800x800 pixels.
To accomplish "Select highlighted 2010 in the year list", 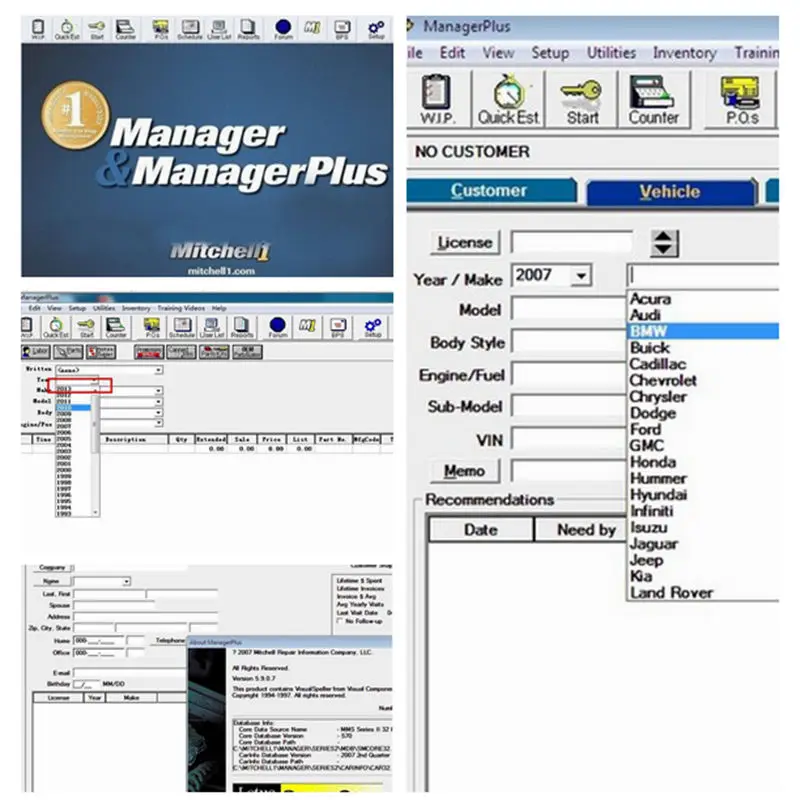I will point(73,408).
